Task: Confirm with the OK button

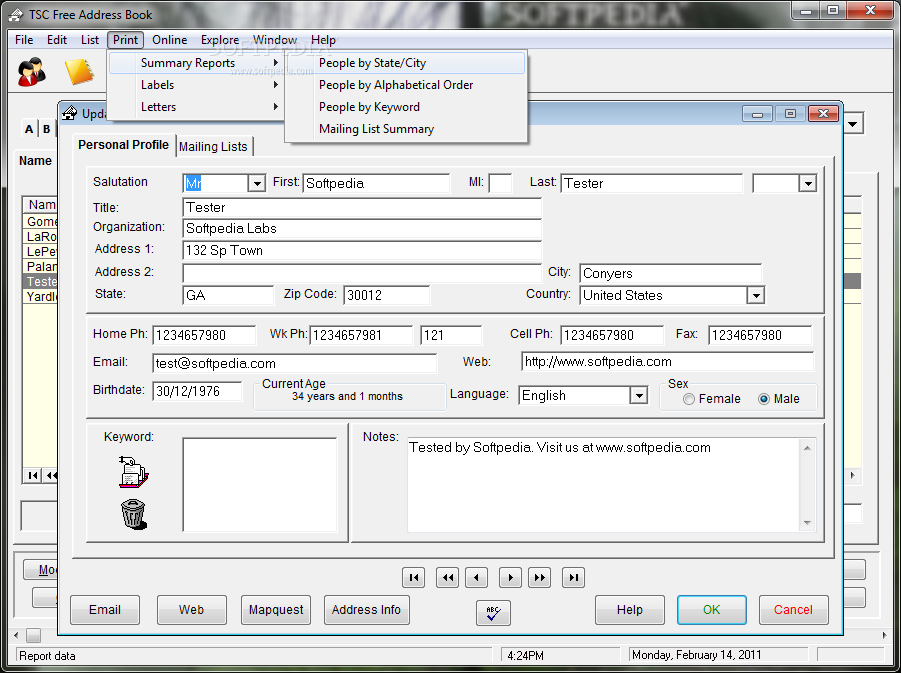Action: click(711, 610)
